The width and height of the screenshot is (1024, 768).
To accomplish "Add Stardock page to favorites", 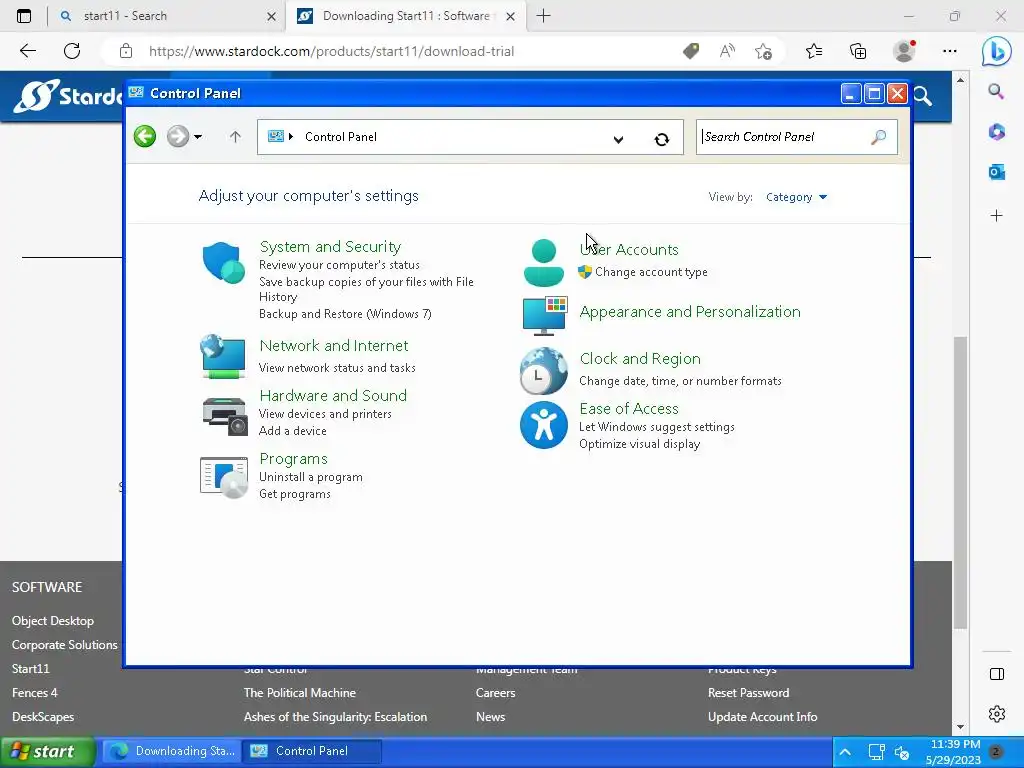I will pos(763,51).
